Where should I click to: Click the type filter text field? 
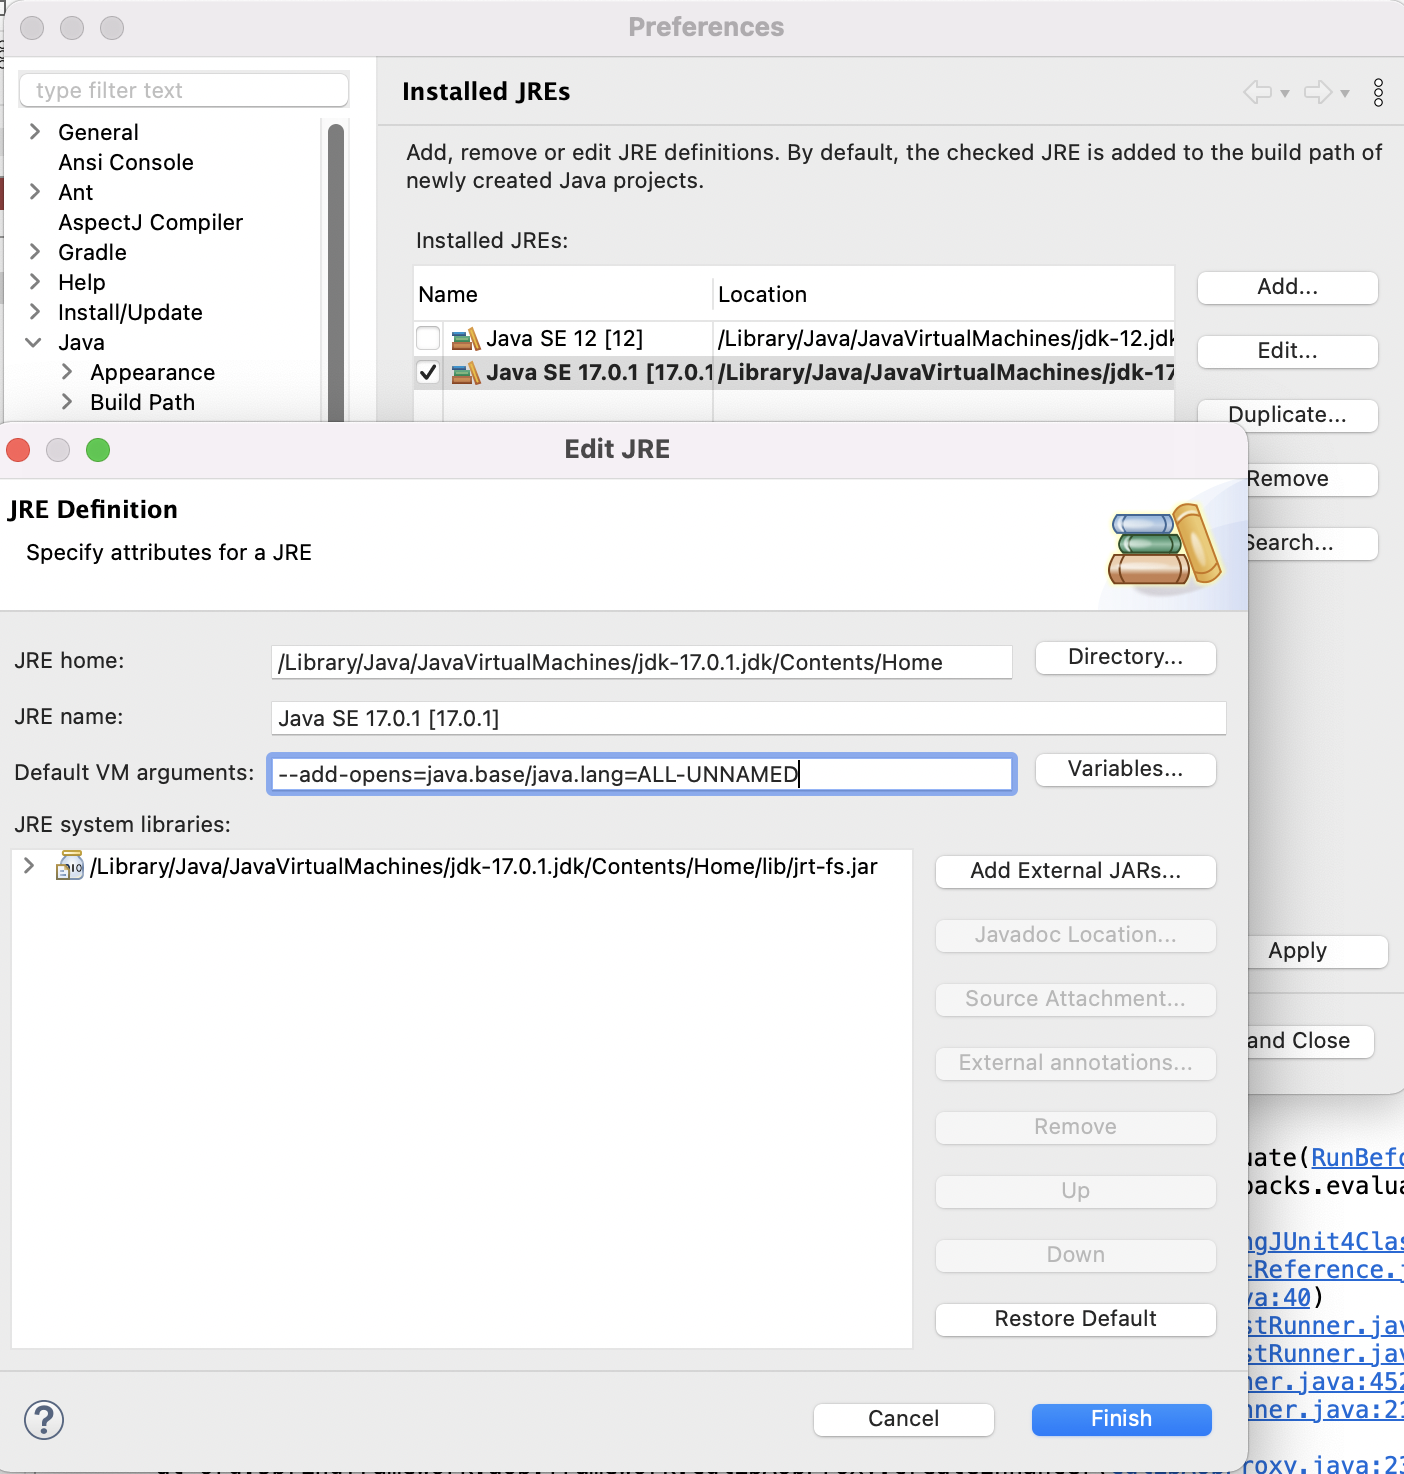[183, 90]
